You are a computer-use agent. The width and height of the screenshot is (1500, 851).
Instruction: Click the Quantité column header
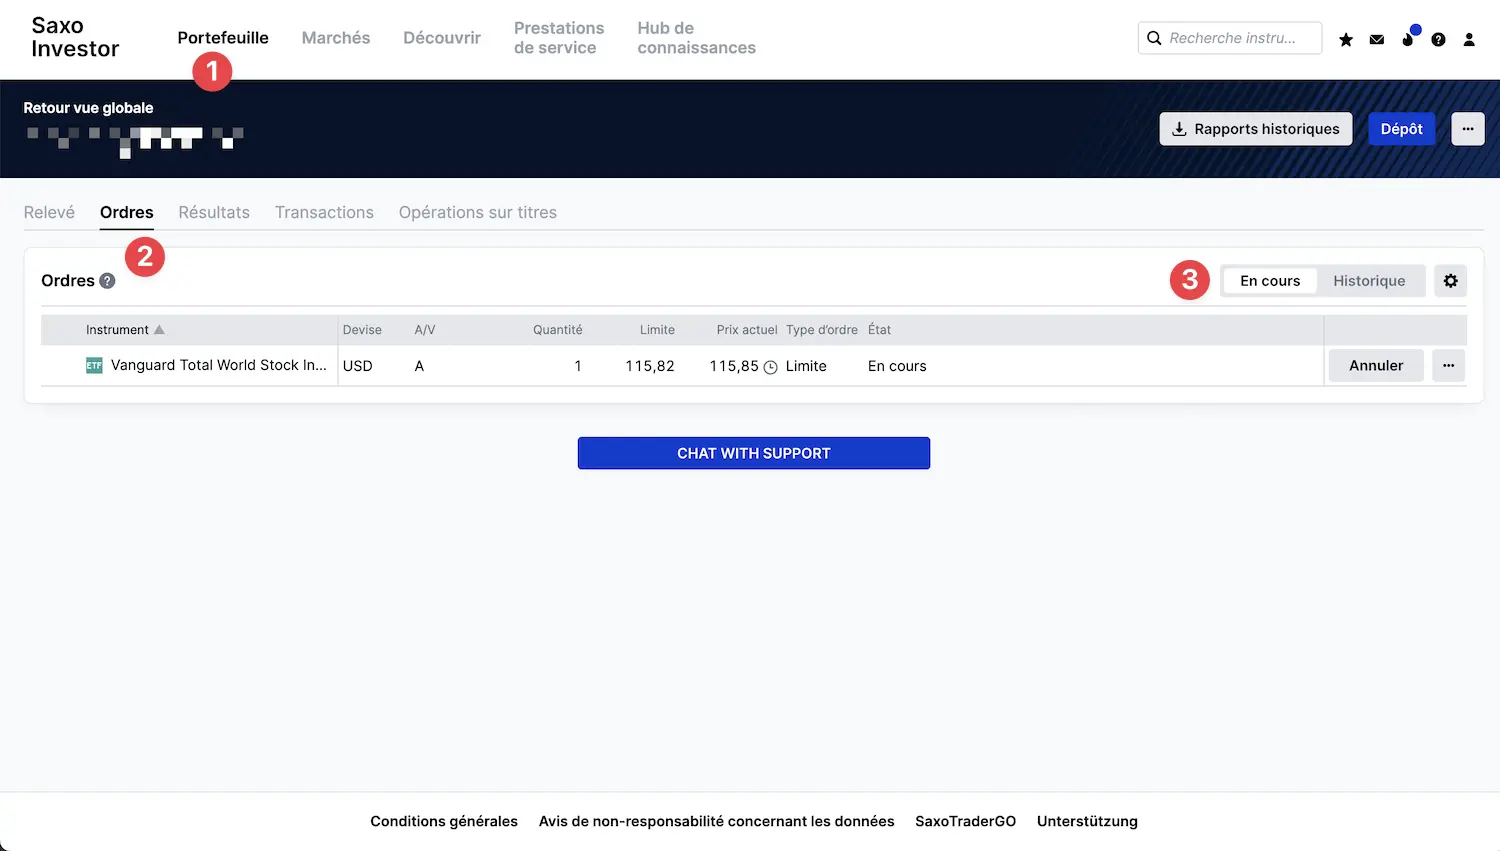click(557, 330)
